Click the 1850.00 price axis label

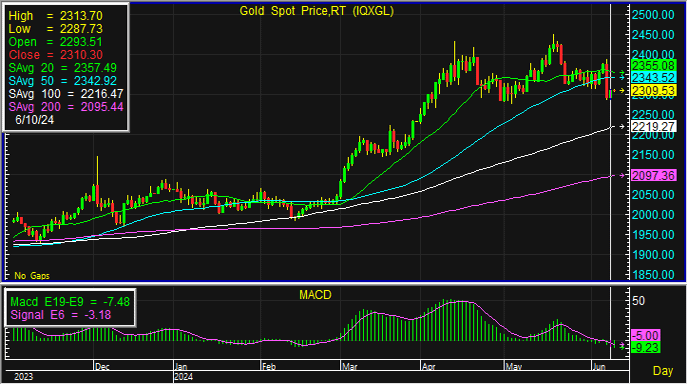pyautogui.click(x=653, y=275)
